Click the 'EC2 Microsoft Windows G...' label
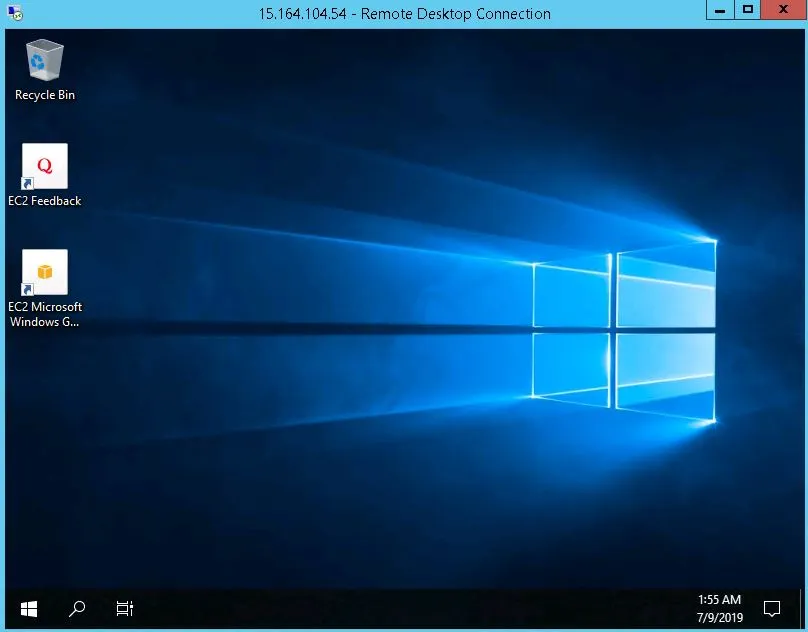Image resolution: width=808 pixels, height=632 pixels. pyautogui.click(x=45, y=314)
